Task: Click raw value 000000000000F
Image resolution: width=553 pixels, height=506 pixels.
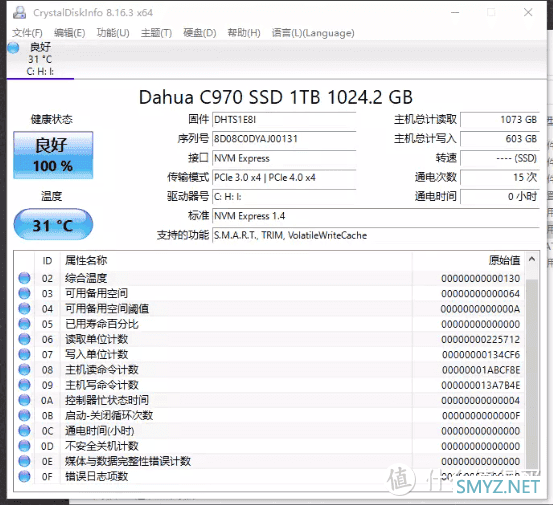Action: tap(481, 416)
